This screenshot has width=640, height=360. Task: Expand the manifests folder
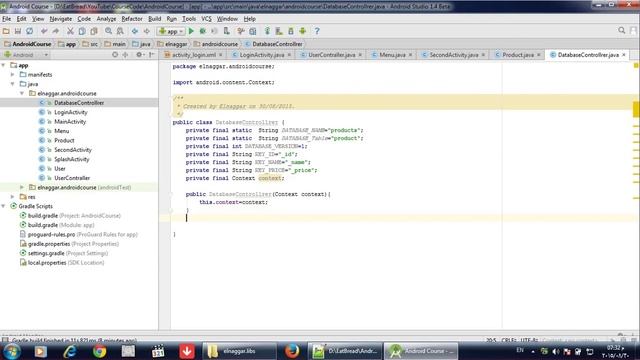pyautogui.click(x=13, y=75)
